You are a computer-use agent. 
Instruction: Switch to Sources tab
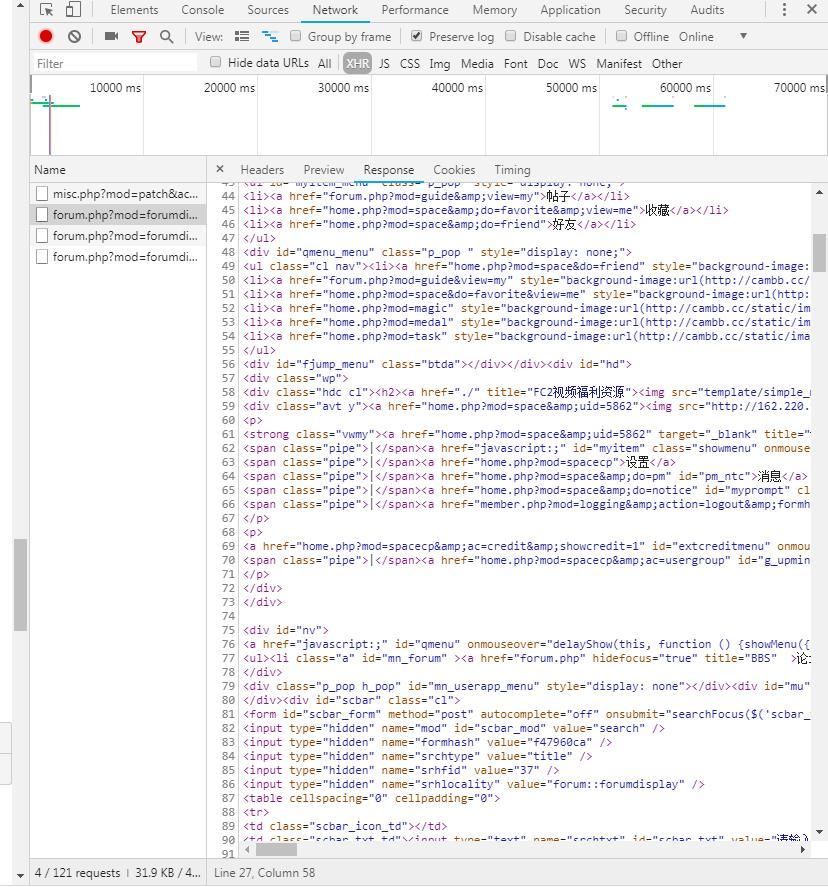pyautogui.click(x=268, y=10)
